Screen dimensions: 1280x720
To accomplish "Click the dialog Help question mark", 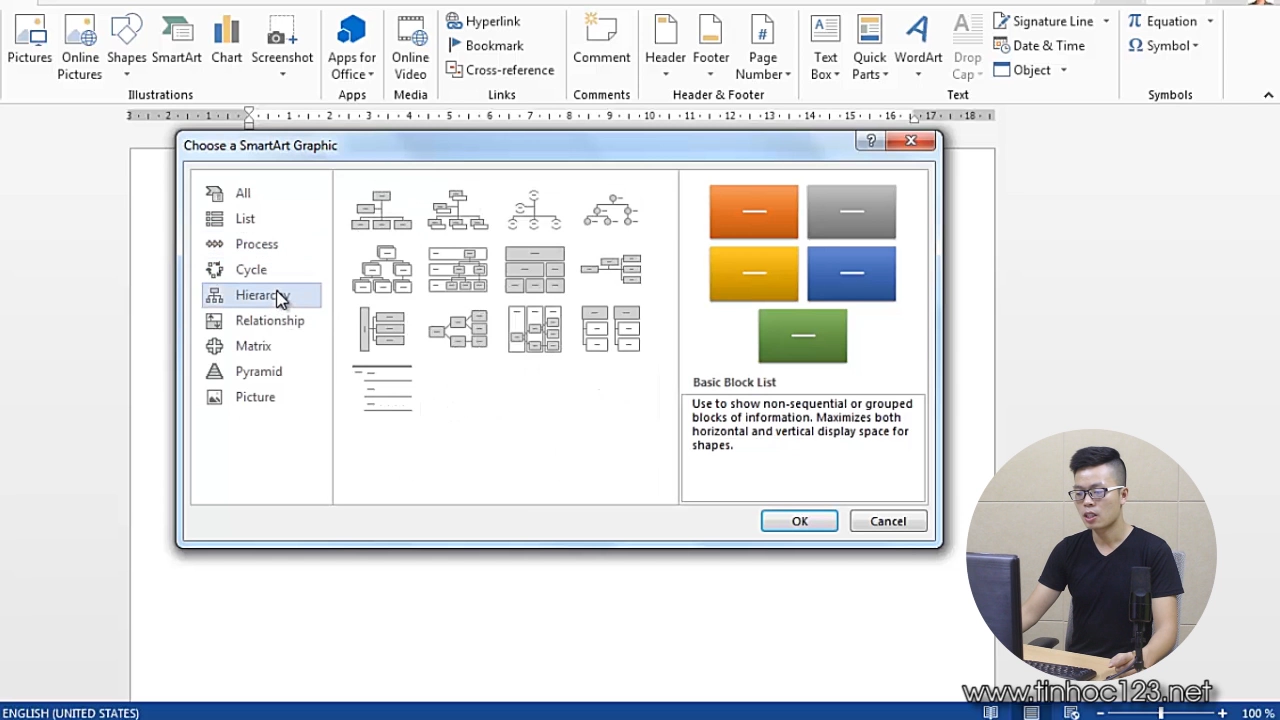I will point(871,141).
